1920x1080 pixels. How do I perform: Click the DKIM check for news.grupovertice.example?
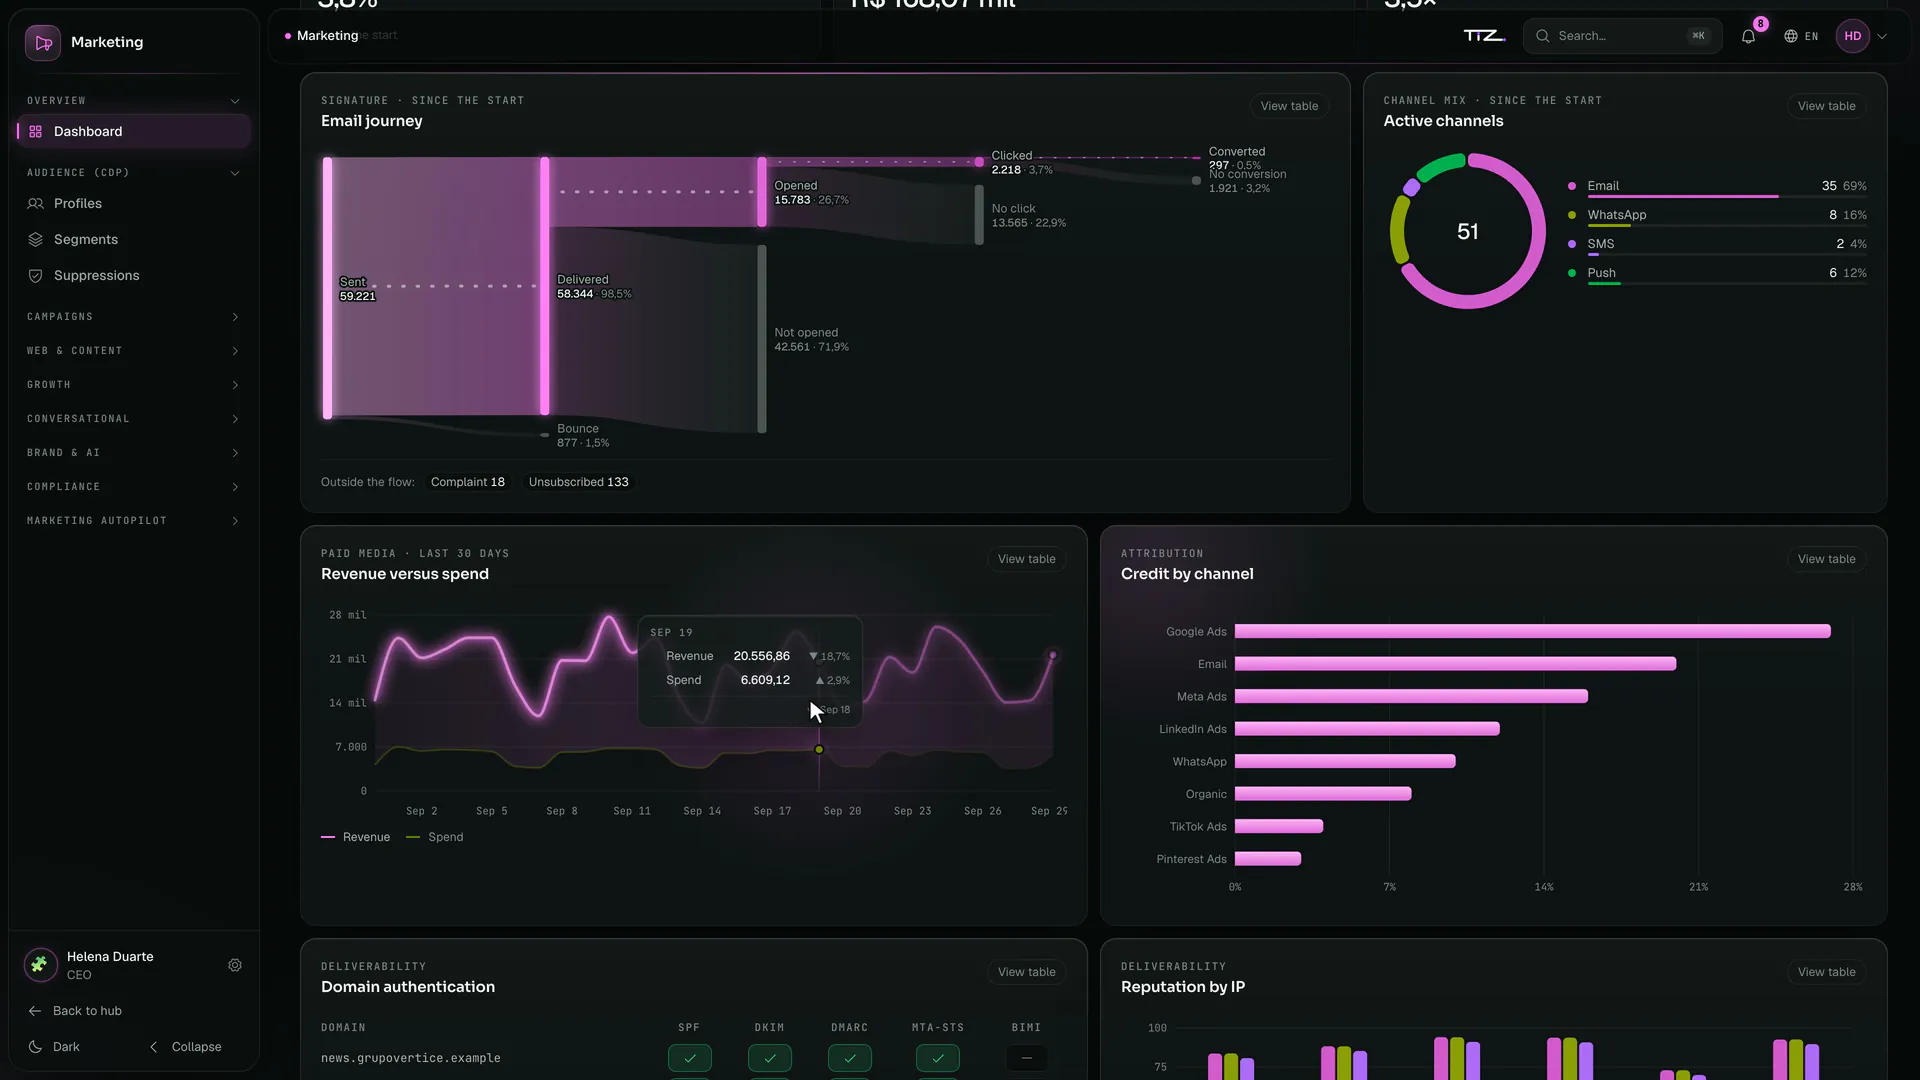click(770, 1057)
